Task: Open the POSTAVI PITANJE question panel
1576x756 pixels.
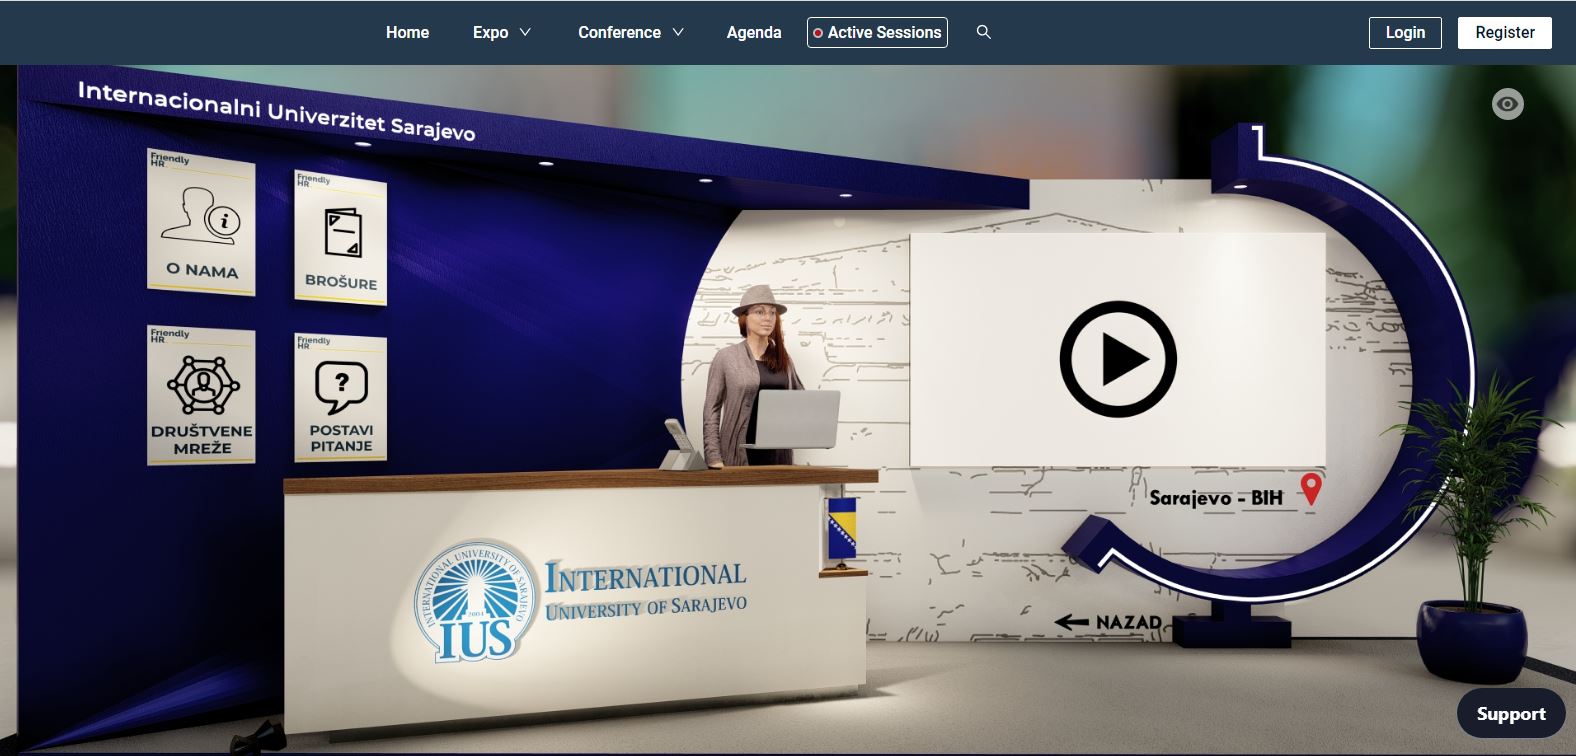Action: click(x=340, y=398)
